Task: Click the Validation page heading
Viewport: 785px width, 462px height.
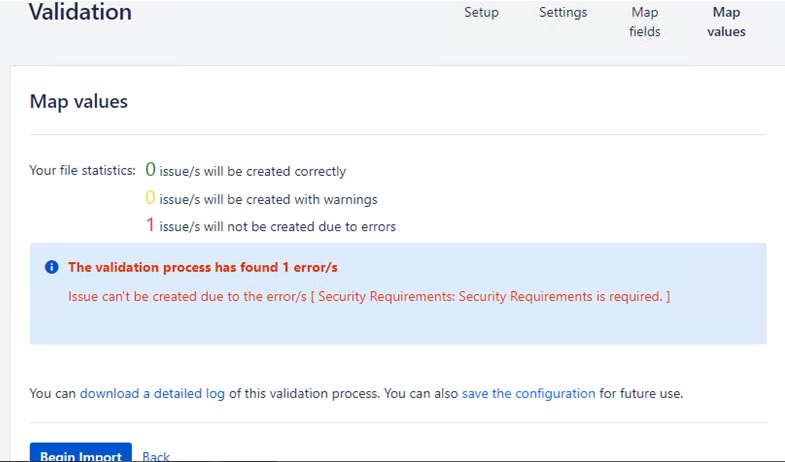Action: click(x=81, y=12)
